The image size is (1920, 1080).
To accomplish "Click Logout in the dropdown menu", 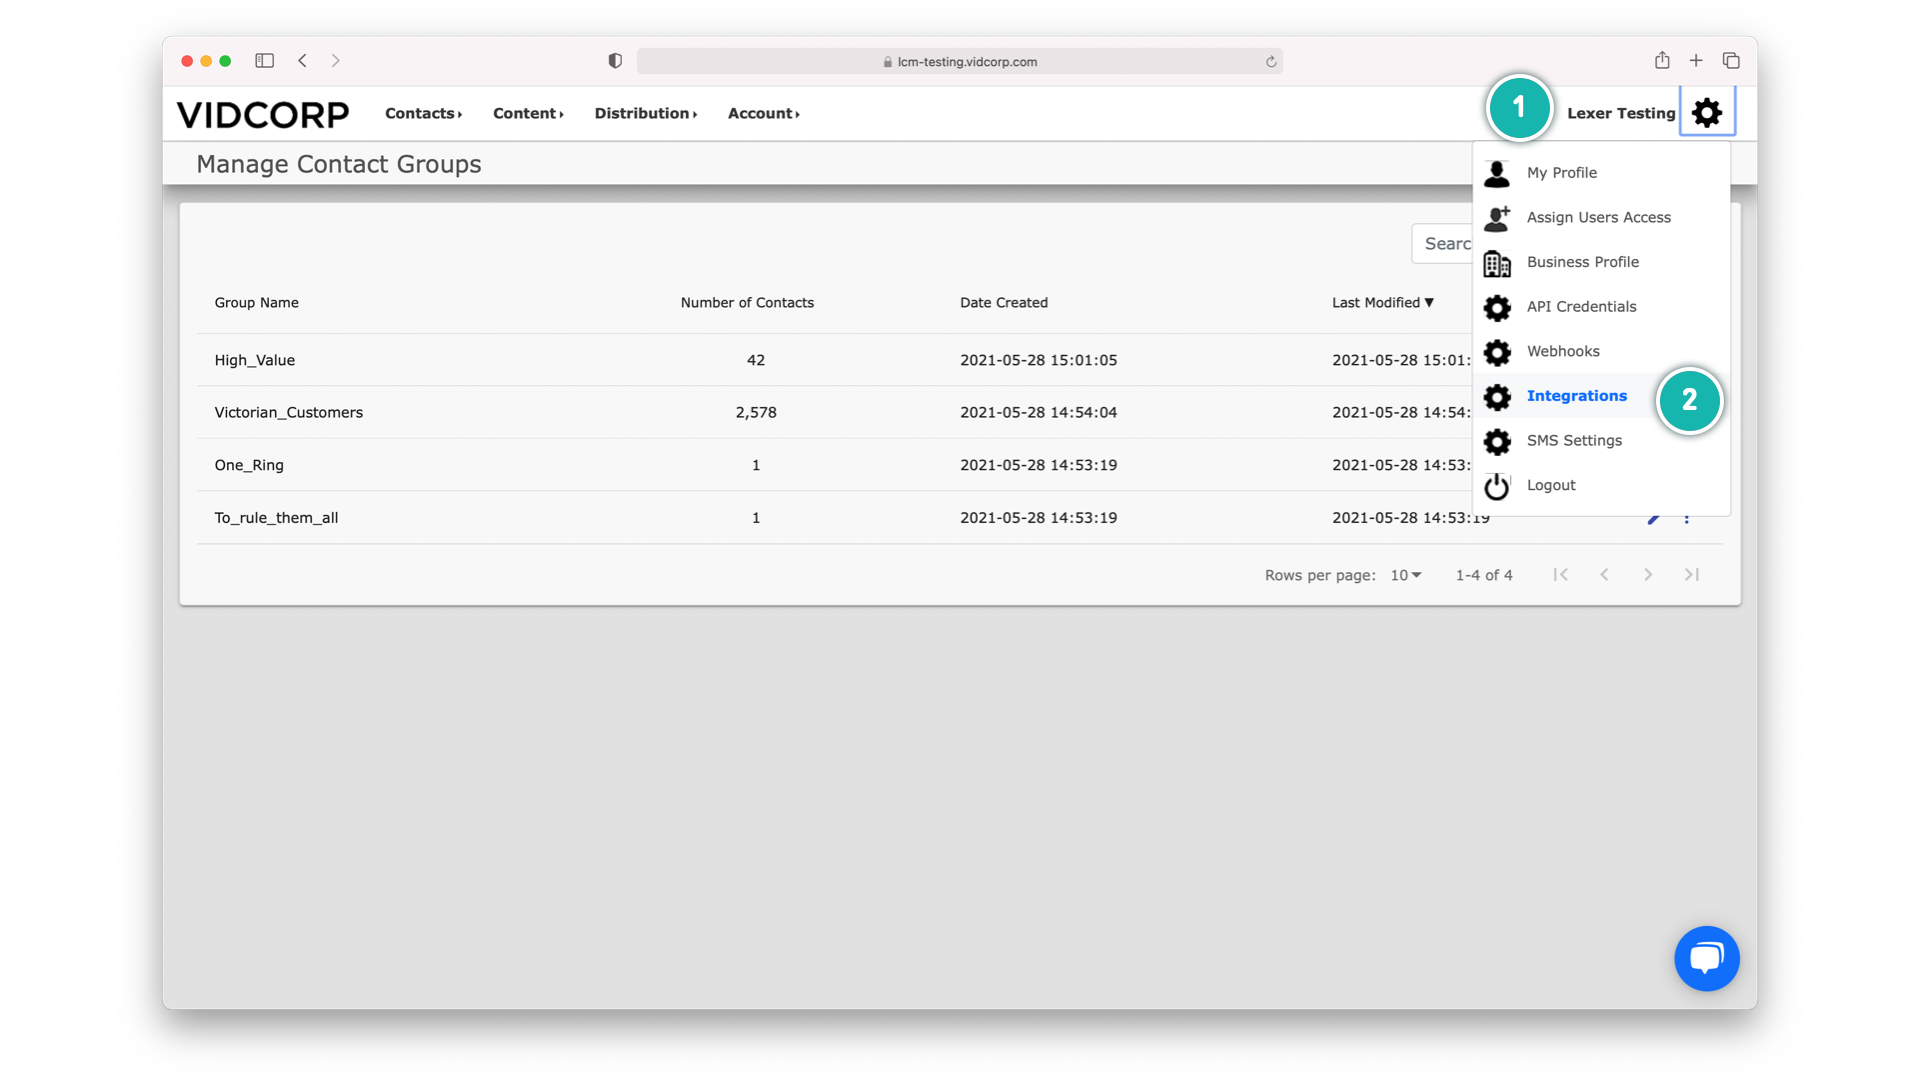I will coord(1551,485).
